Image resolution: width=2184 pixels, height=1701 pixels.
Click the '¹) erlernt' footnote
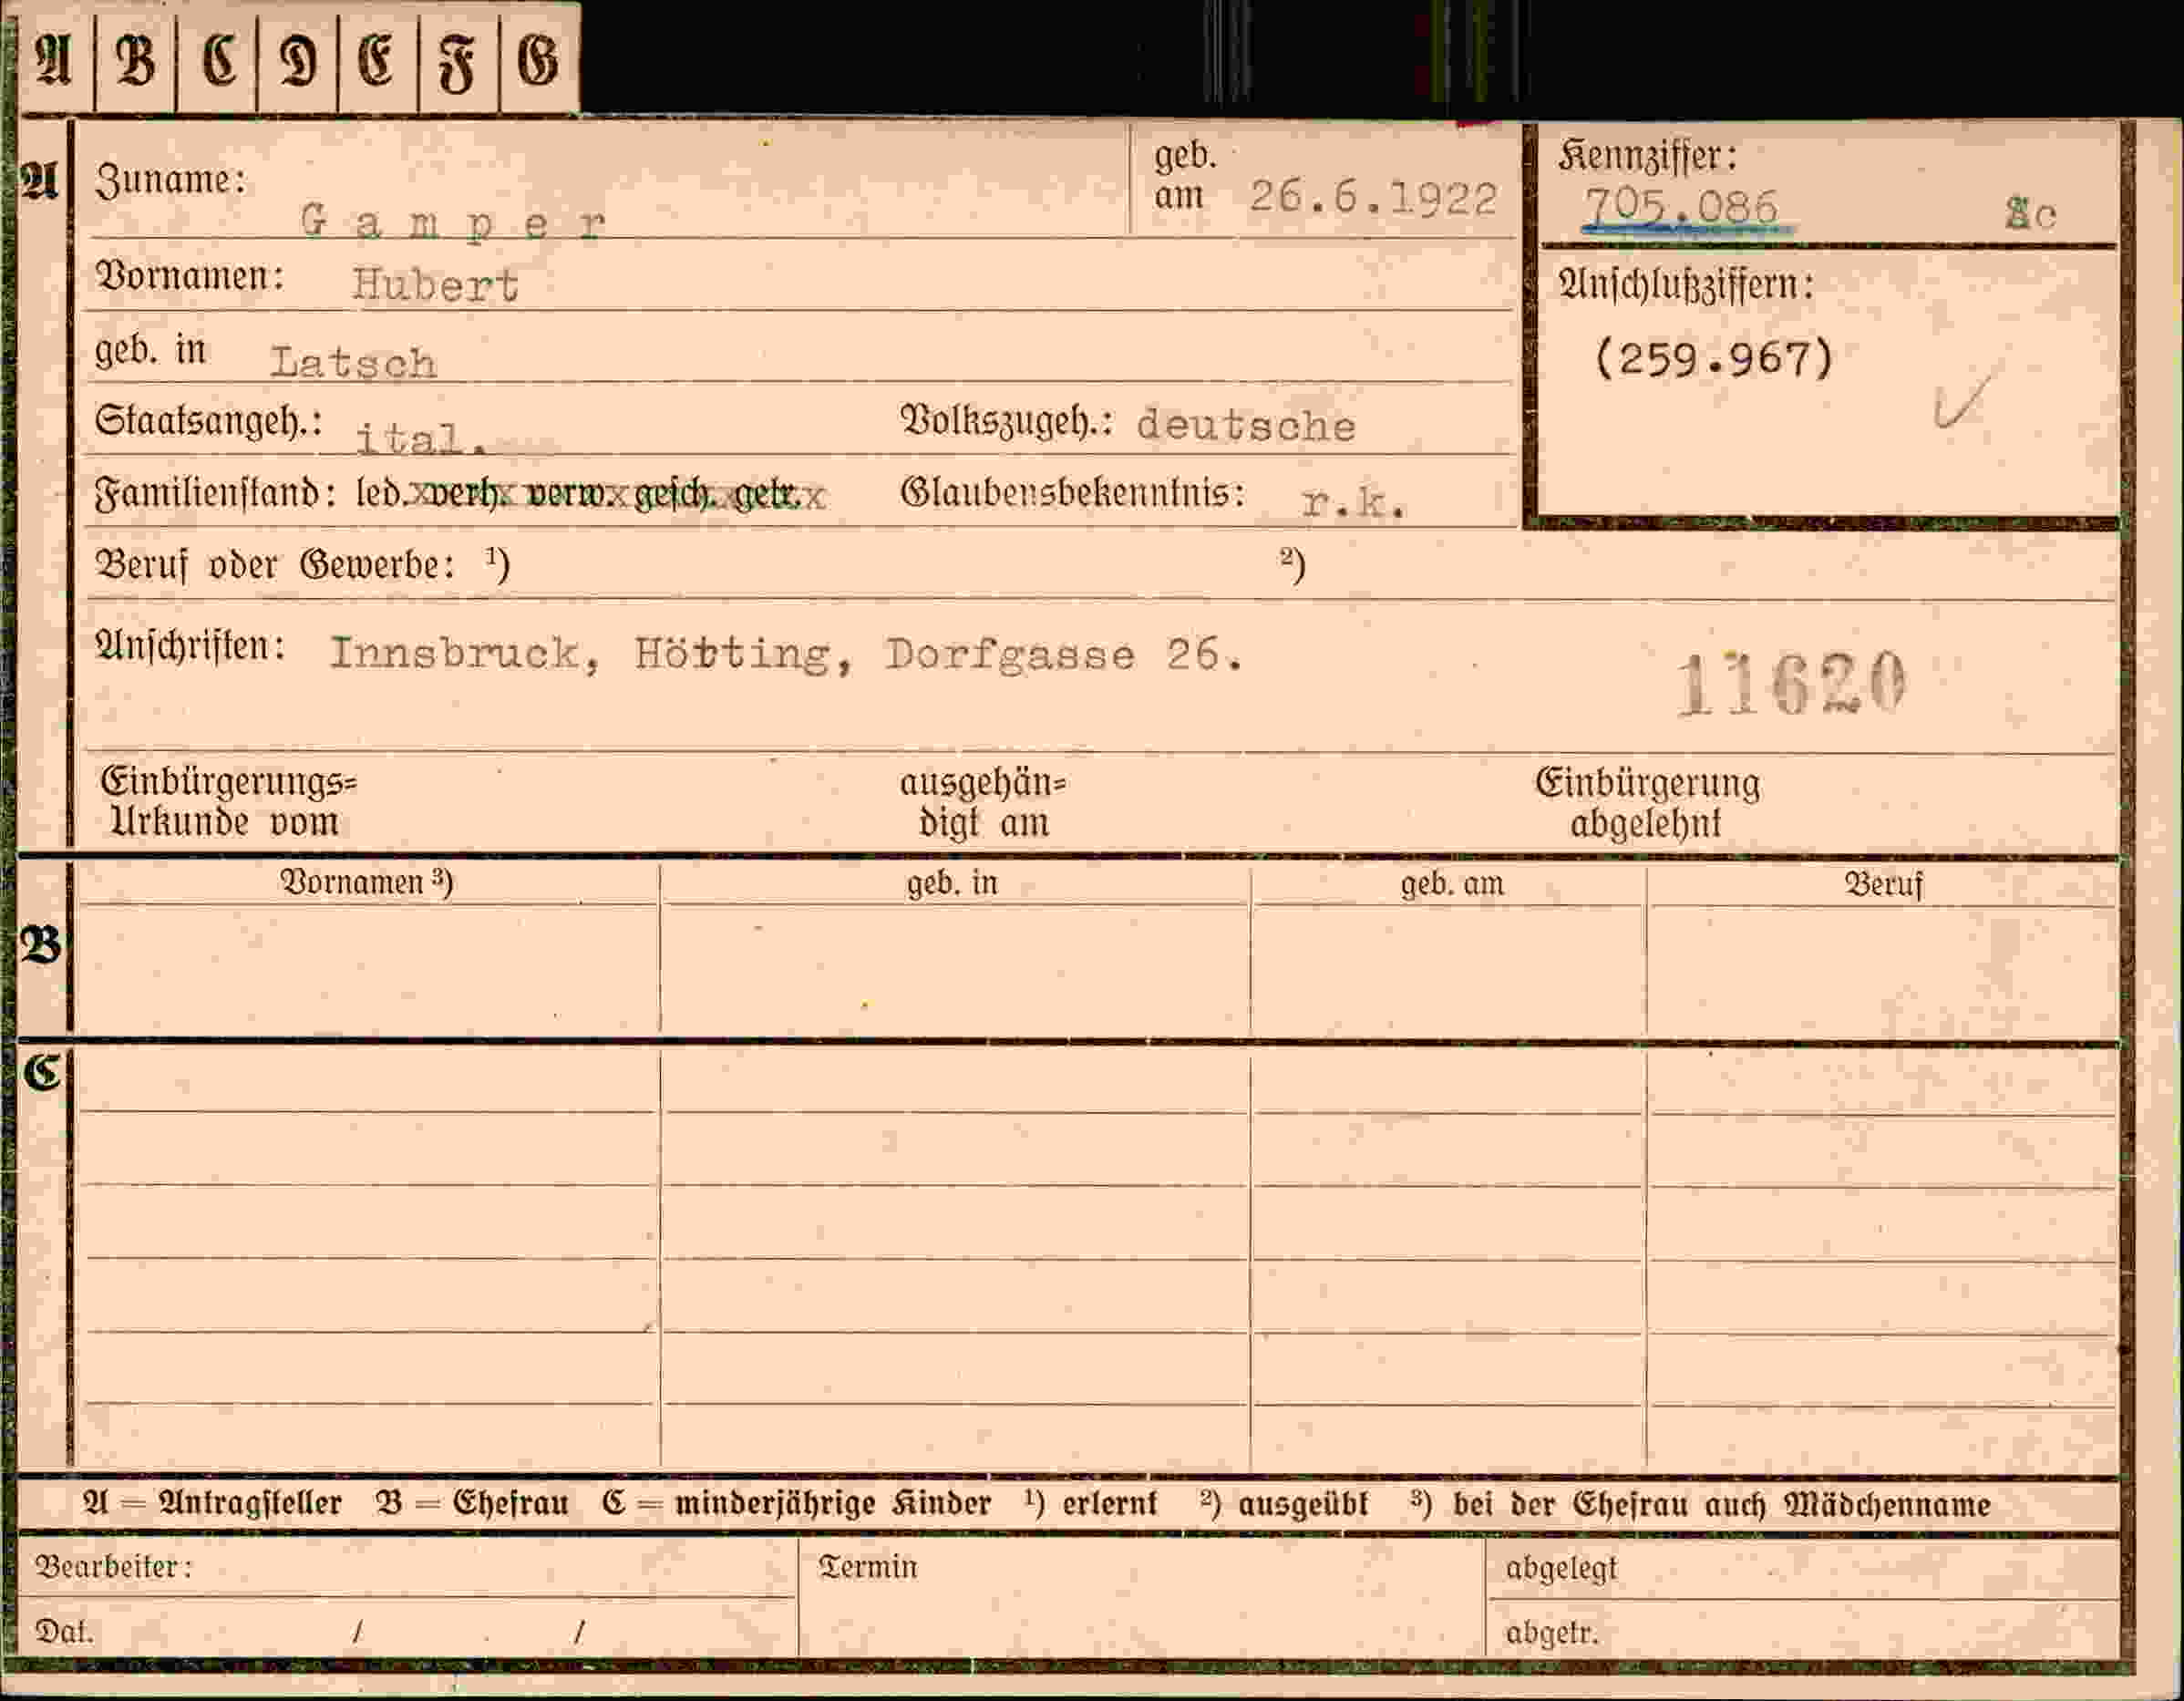pyautogui.click(x=1091, y=1504)
